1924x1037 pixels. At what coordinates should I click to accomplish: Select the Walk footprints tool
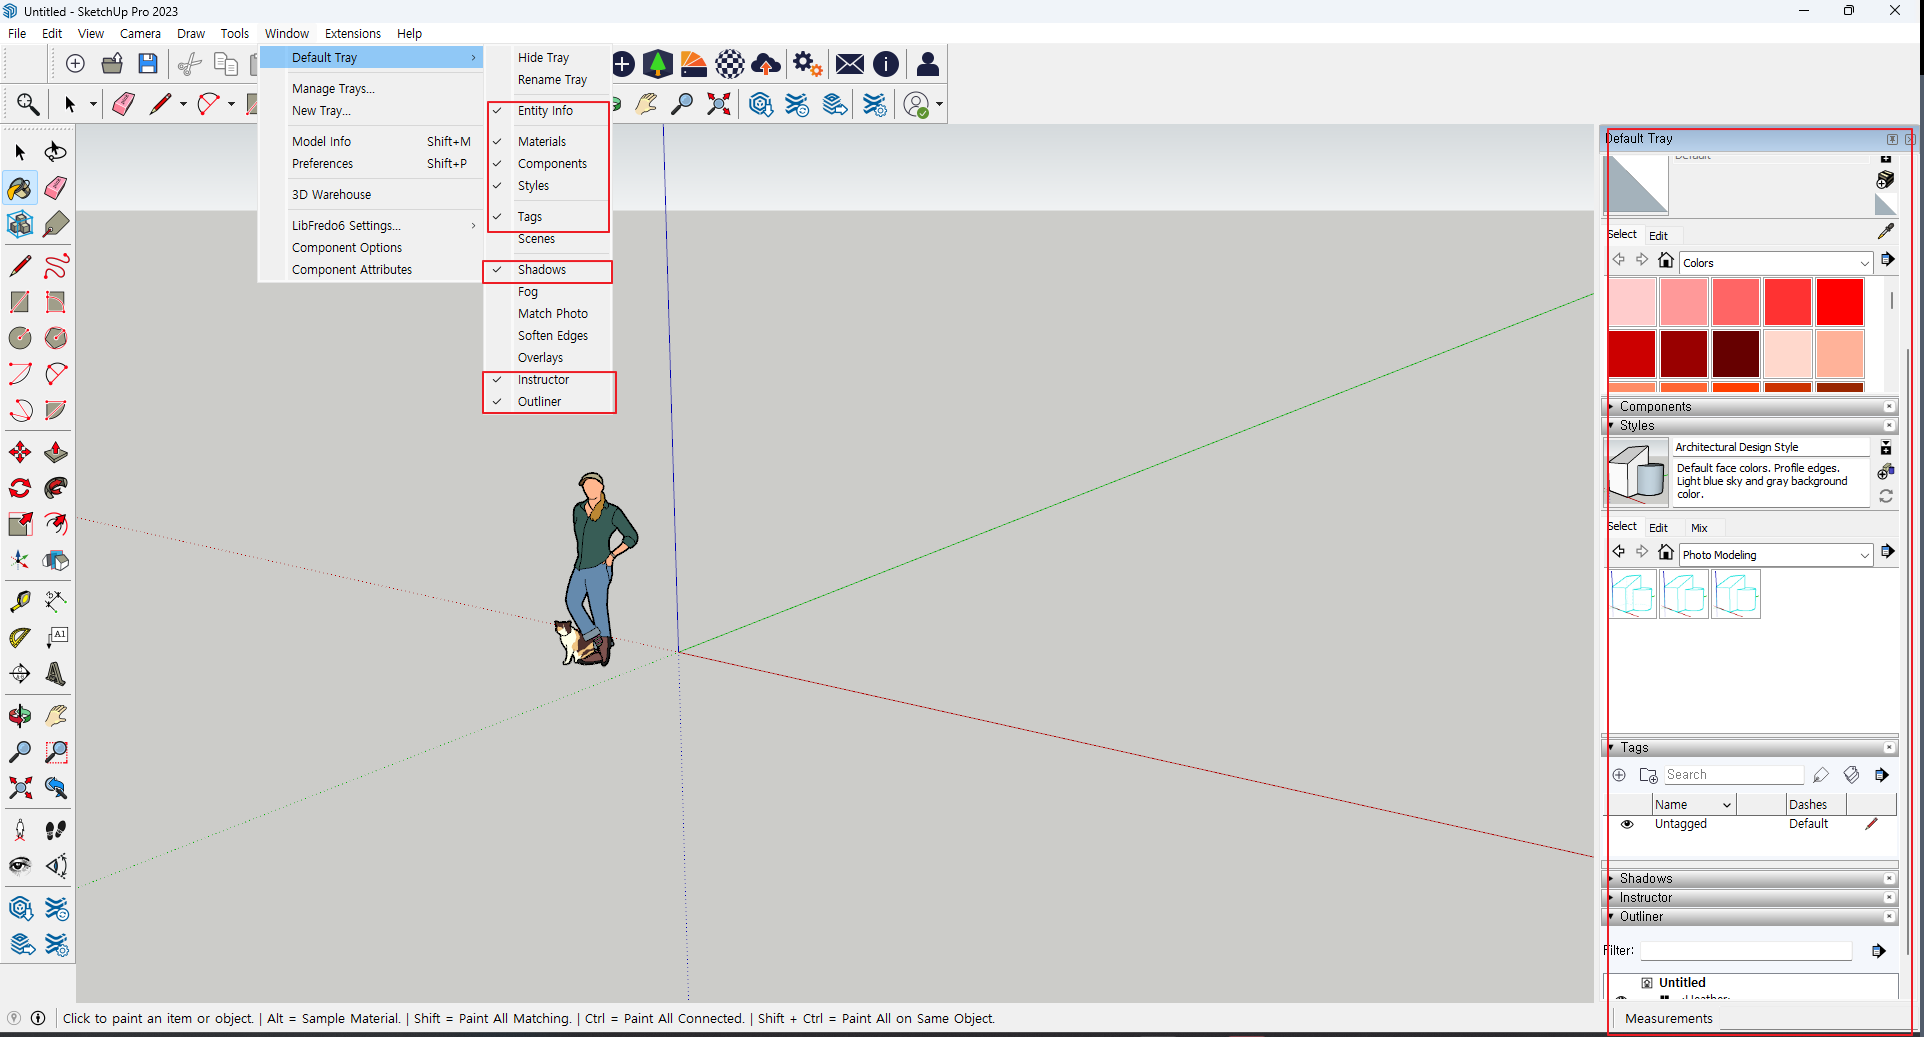[x=56, y=830]
